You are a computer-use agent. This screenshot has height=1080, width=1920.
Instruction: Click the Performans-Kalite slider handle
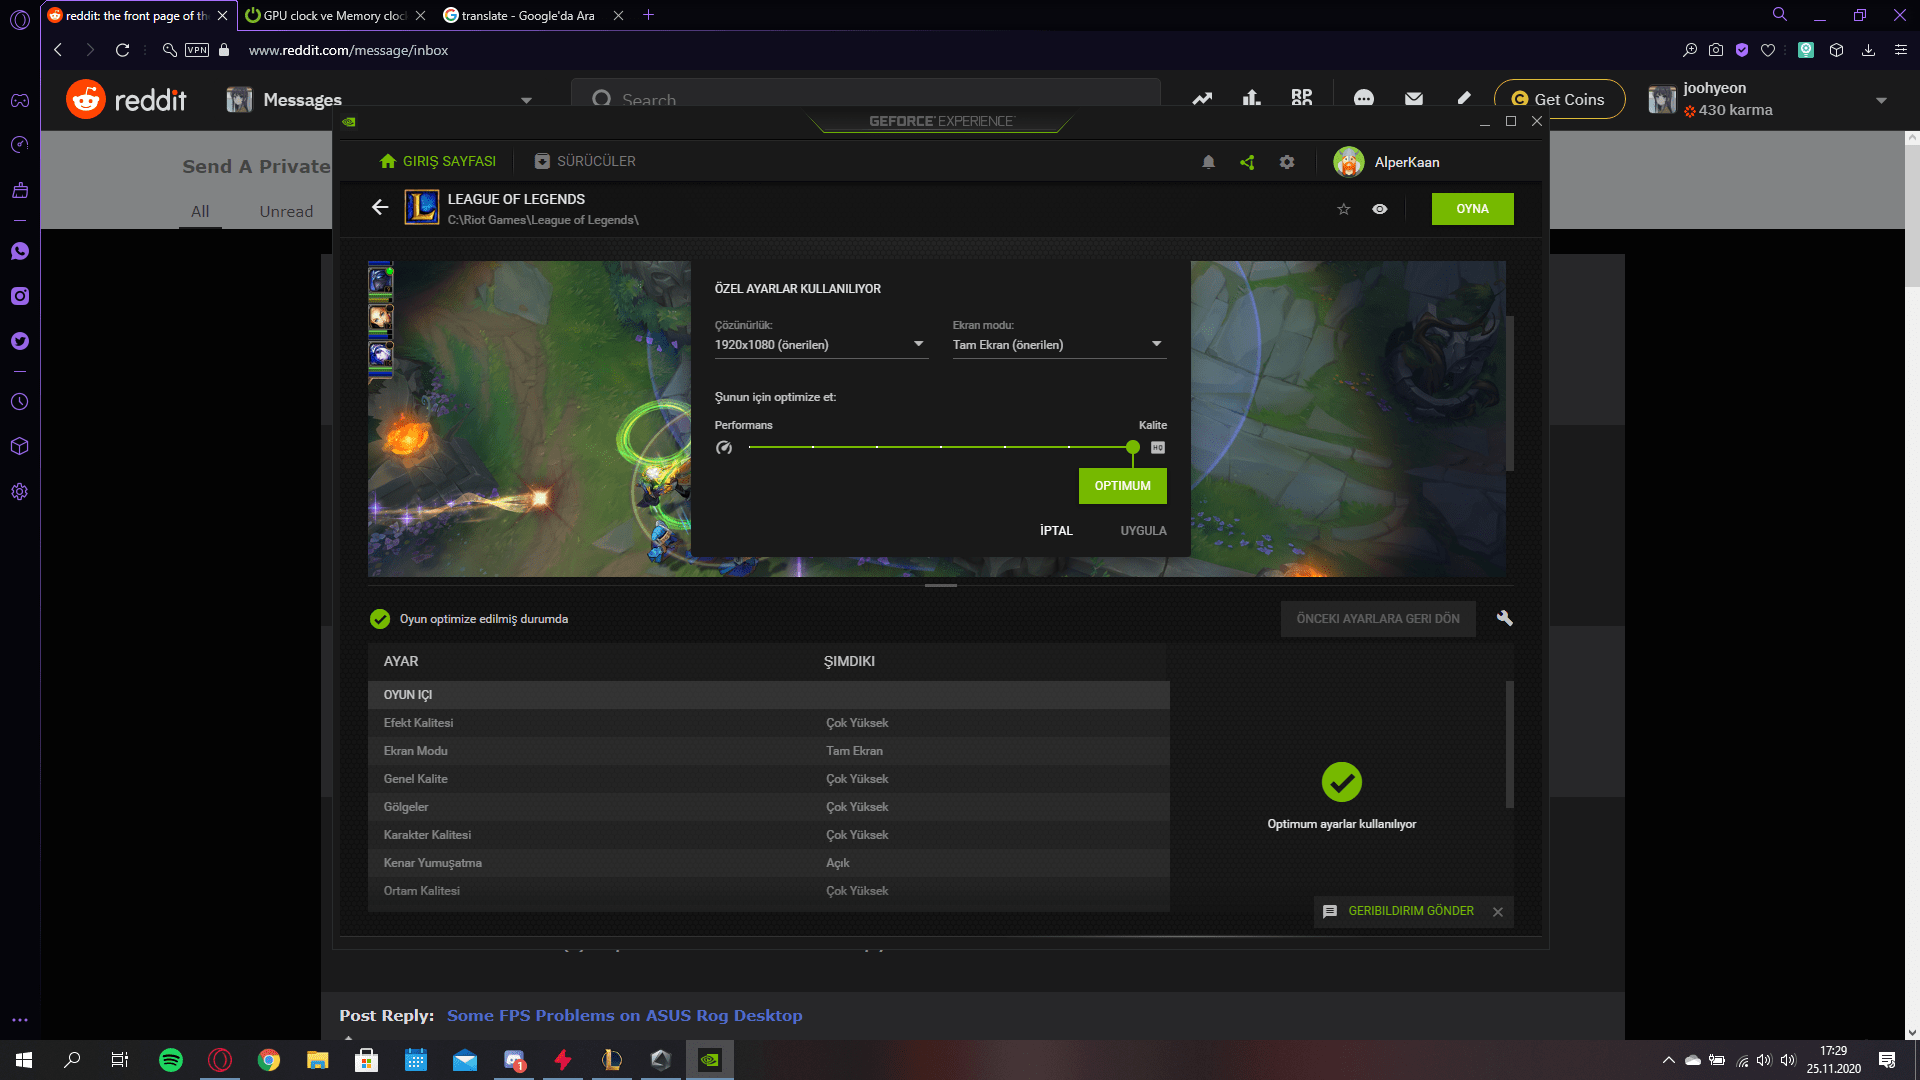1132,447
